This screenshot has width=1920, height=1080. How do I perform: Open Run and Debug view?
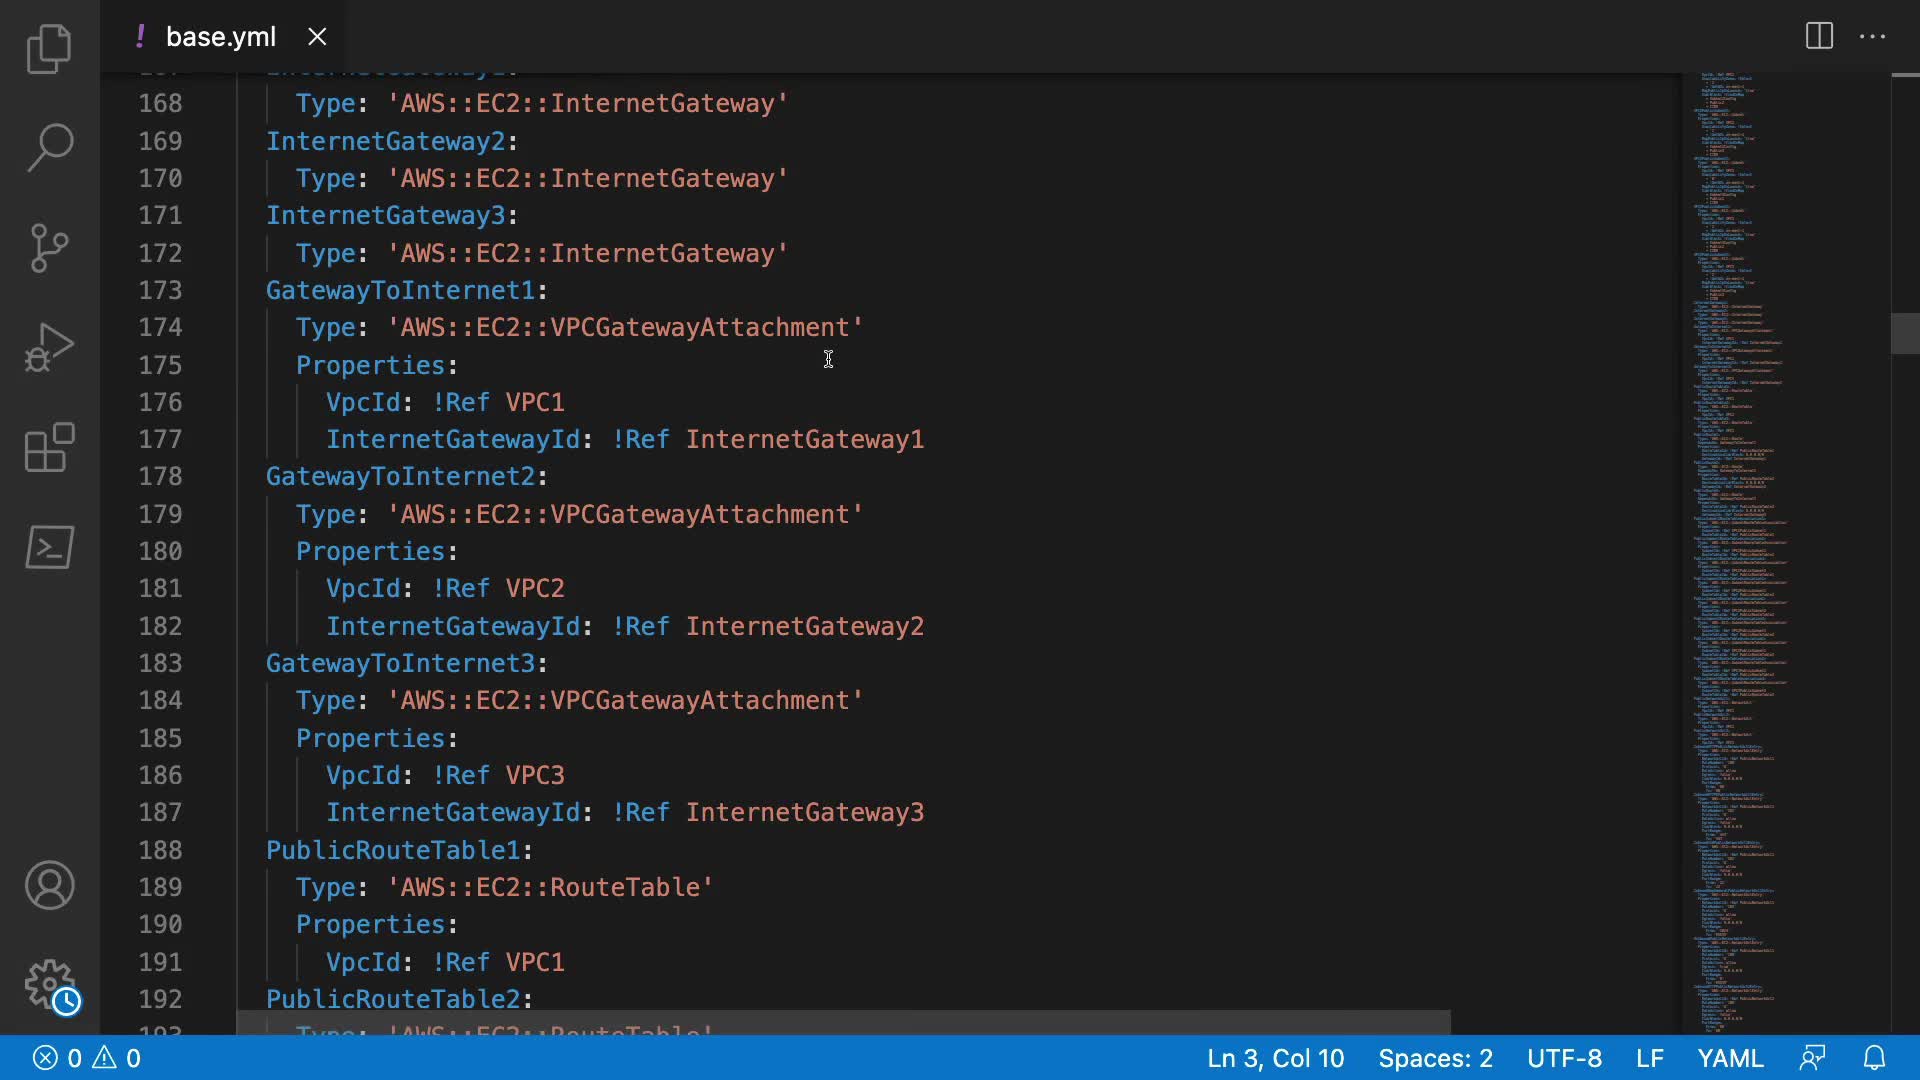click(49, 347)
